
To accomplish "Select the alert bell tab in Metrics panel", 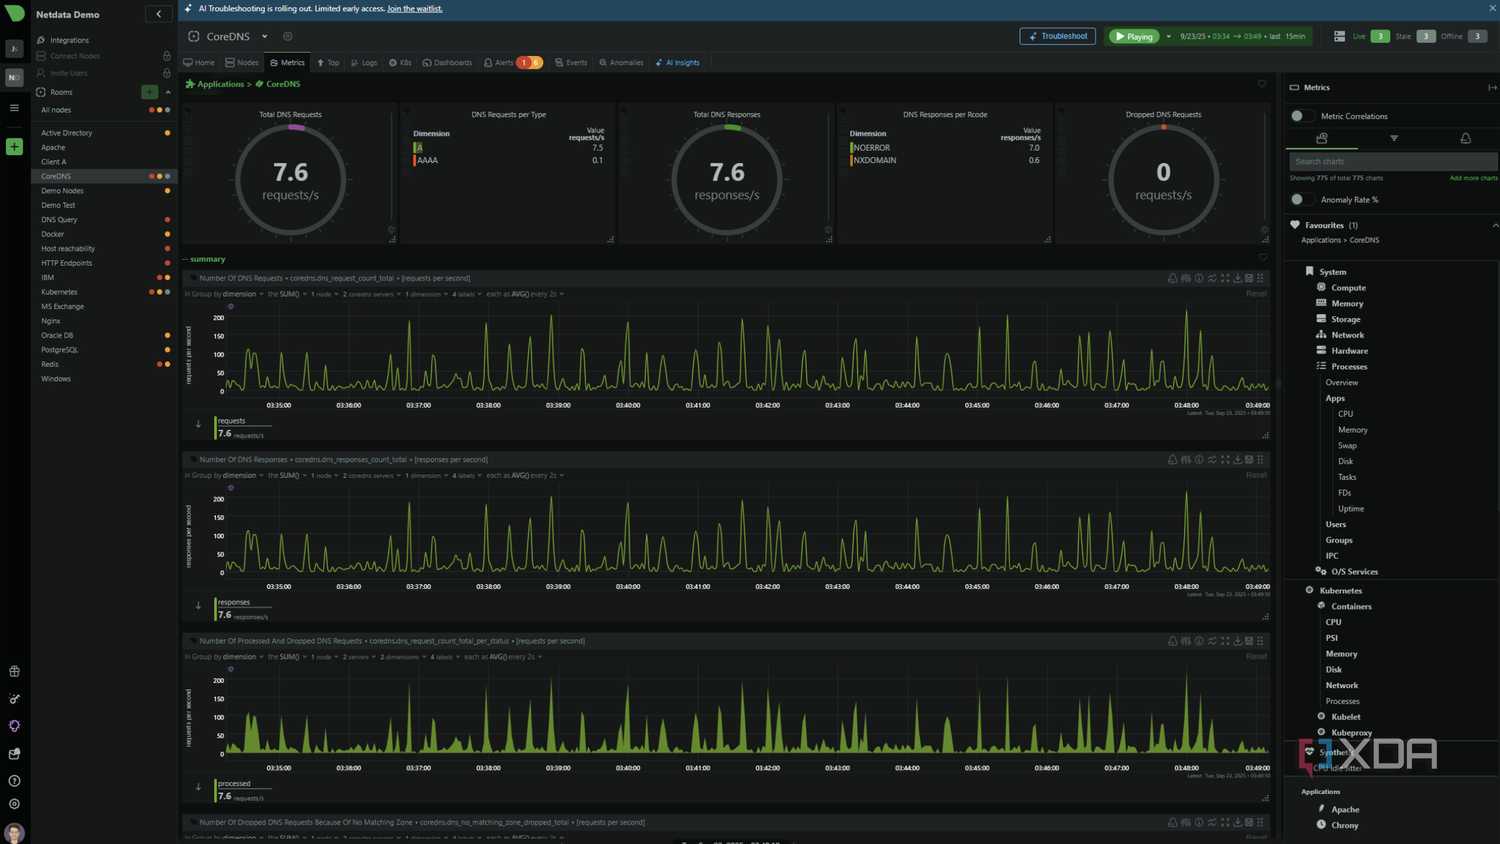I will 1465,138.
